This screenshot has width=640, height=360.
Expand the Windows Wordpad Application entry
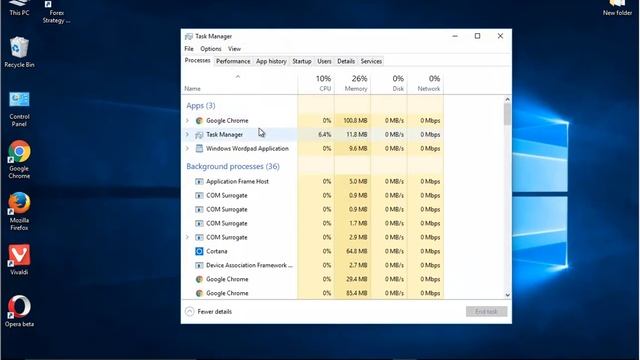(187, 149)
